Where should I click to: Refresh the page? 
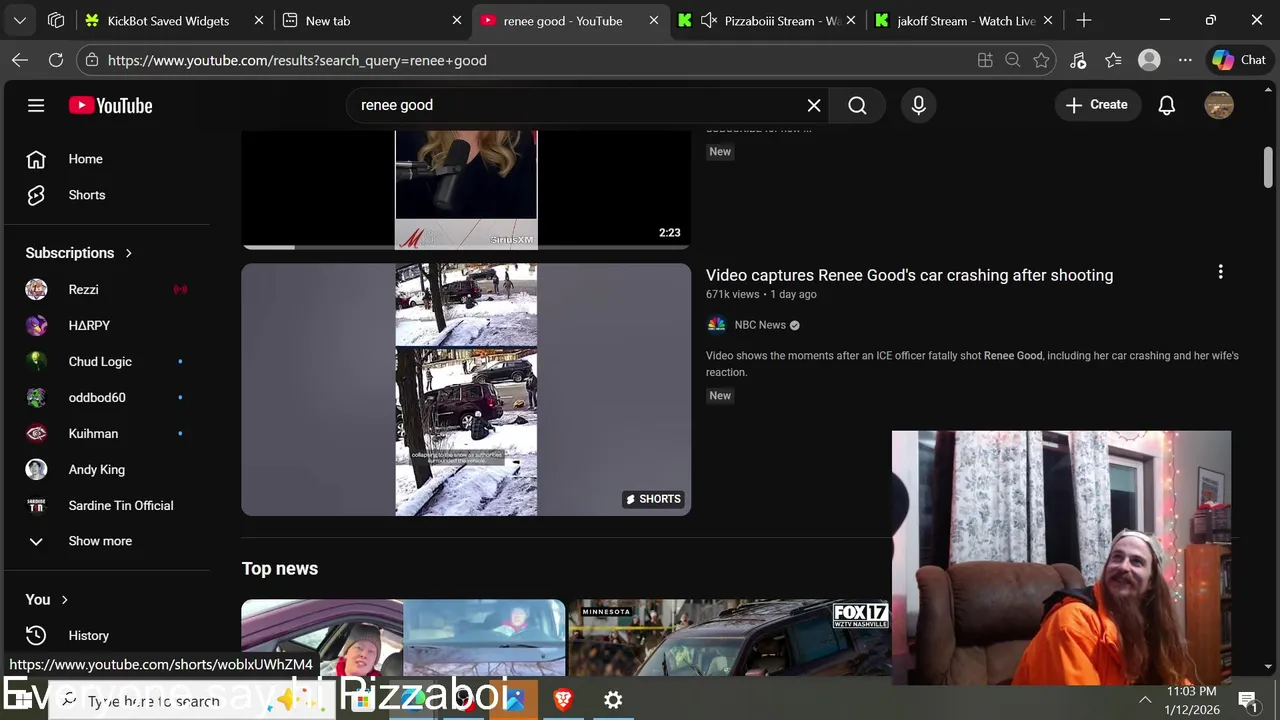click(56, 60)
